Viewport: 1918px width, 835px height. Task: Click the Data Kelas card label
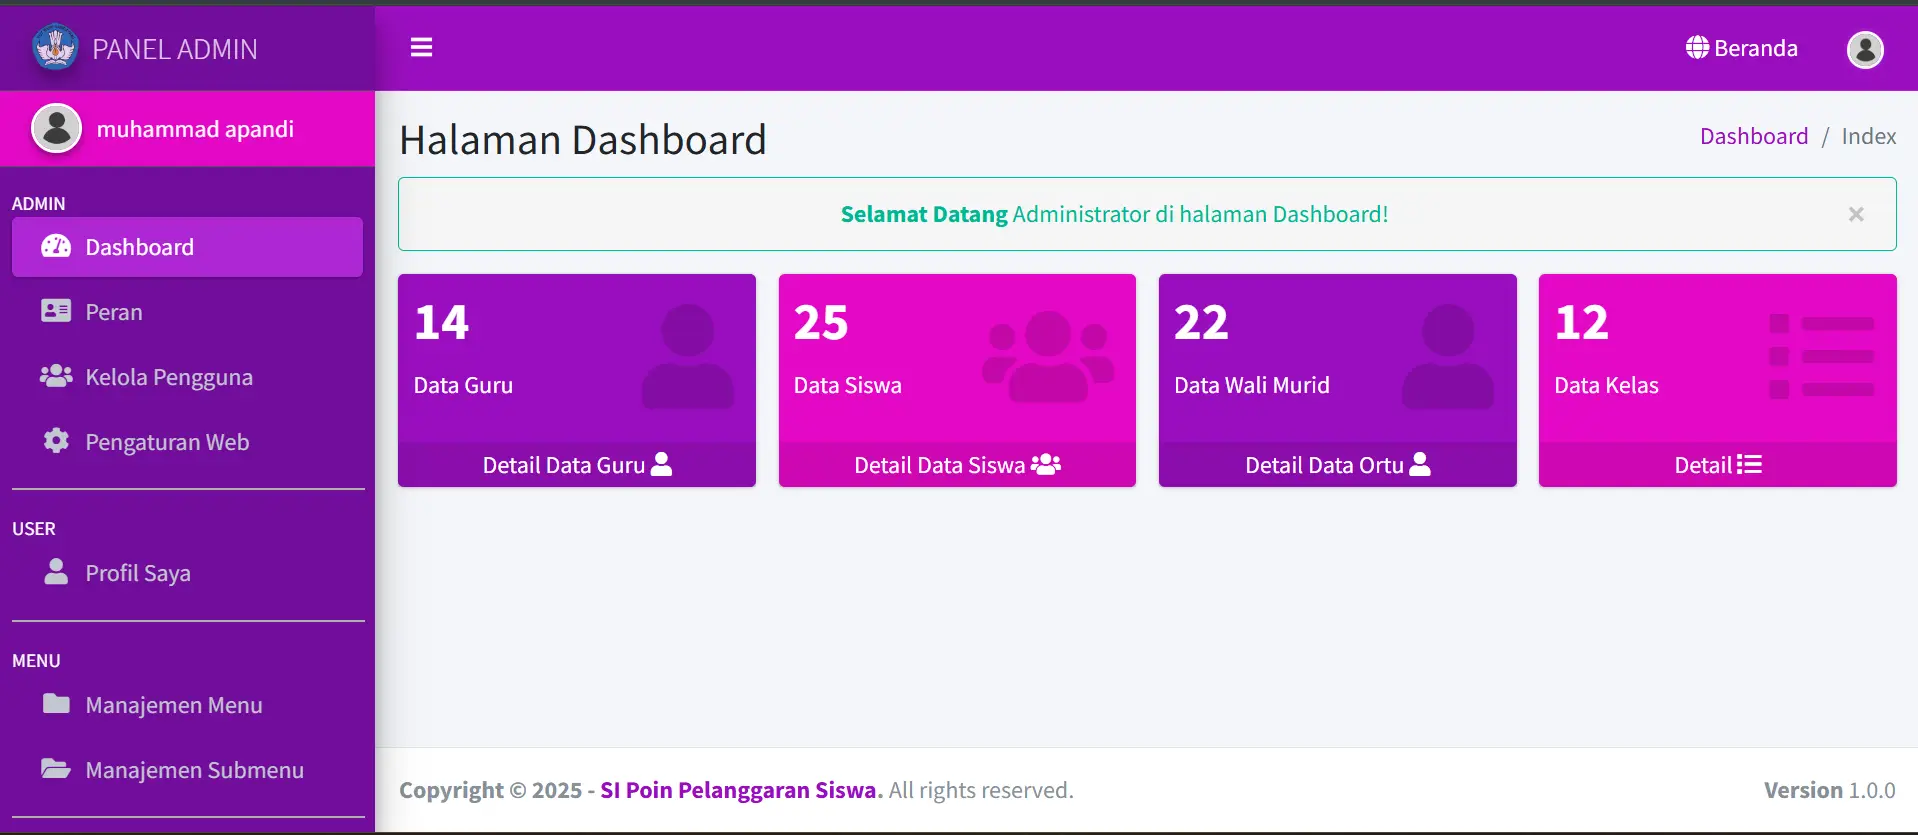pyautogui.click(x=1606, y=385)
